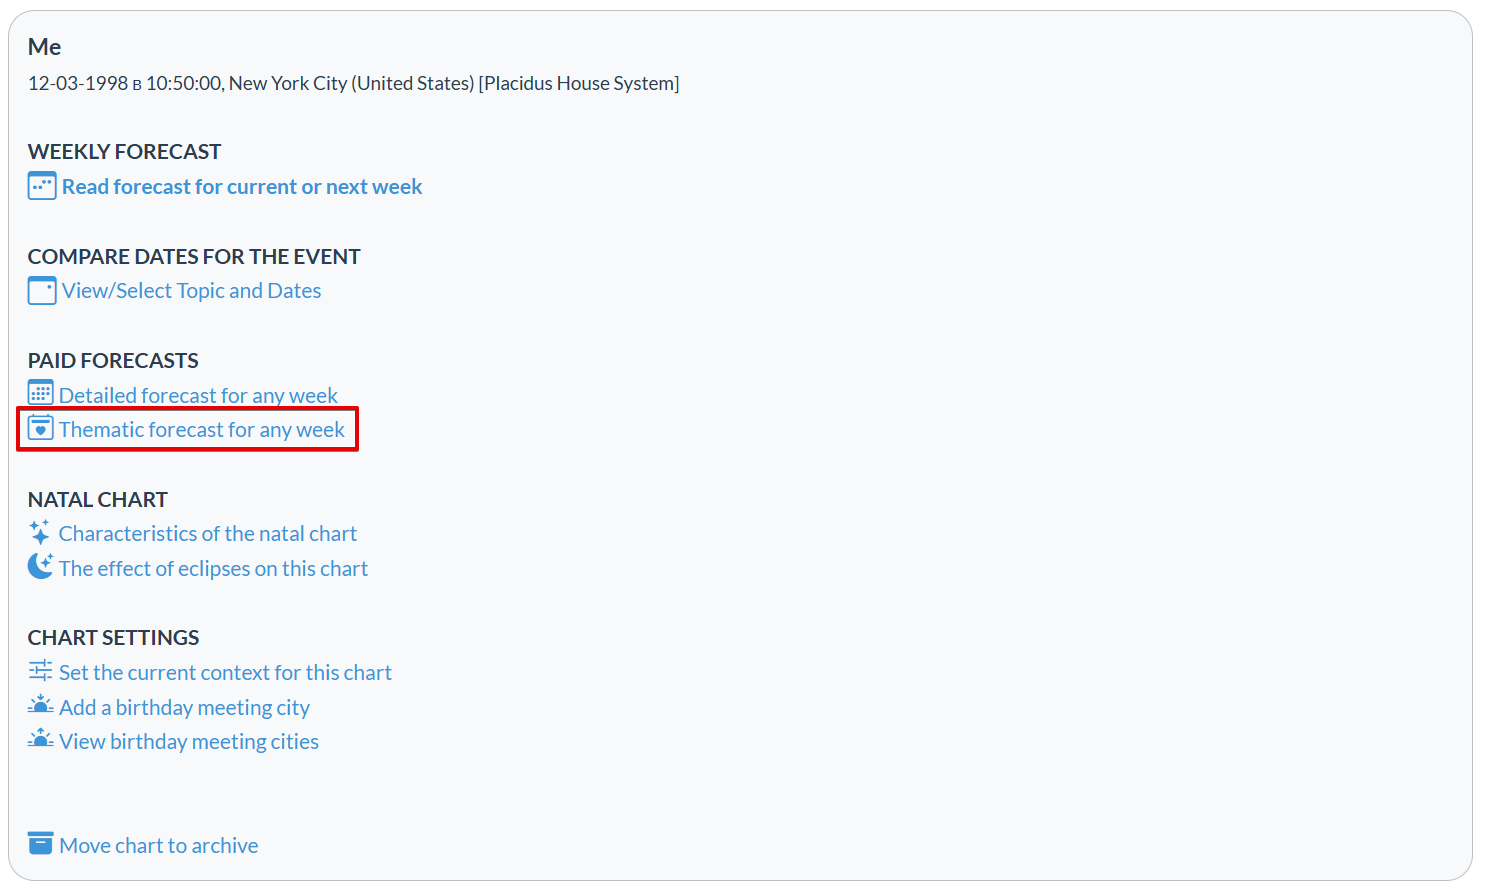Open the View/Select Topic and Dates link
The width and height of the screenshot is (1487, 889).
(x=191, y=291)
